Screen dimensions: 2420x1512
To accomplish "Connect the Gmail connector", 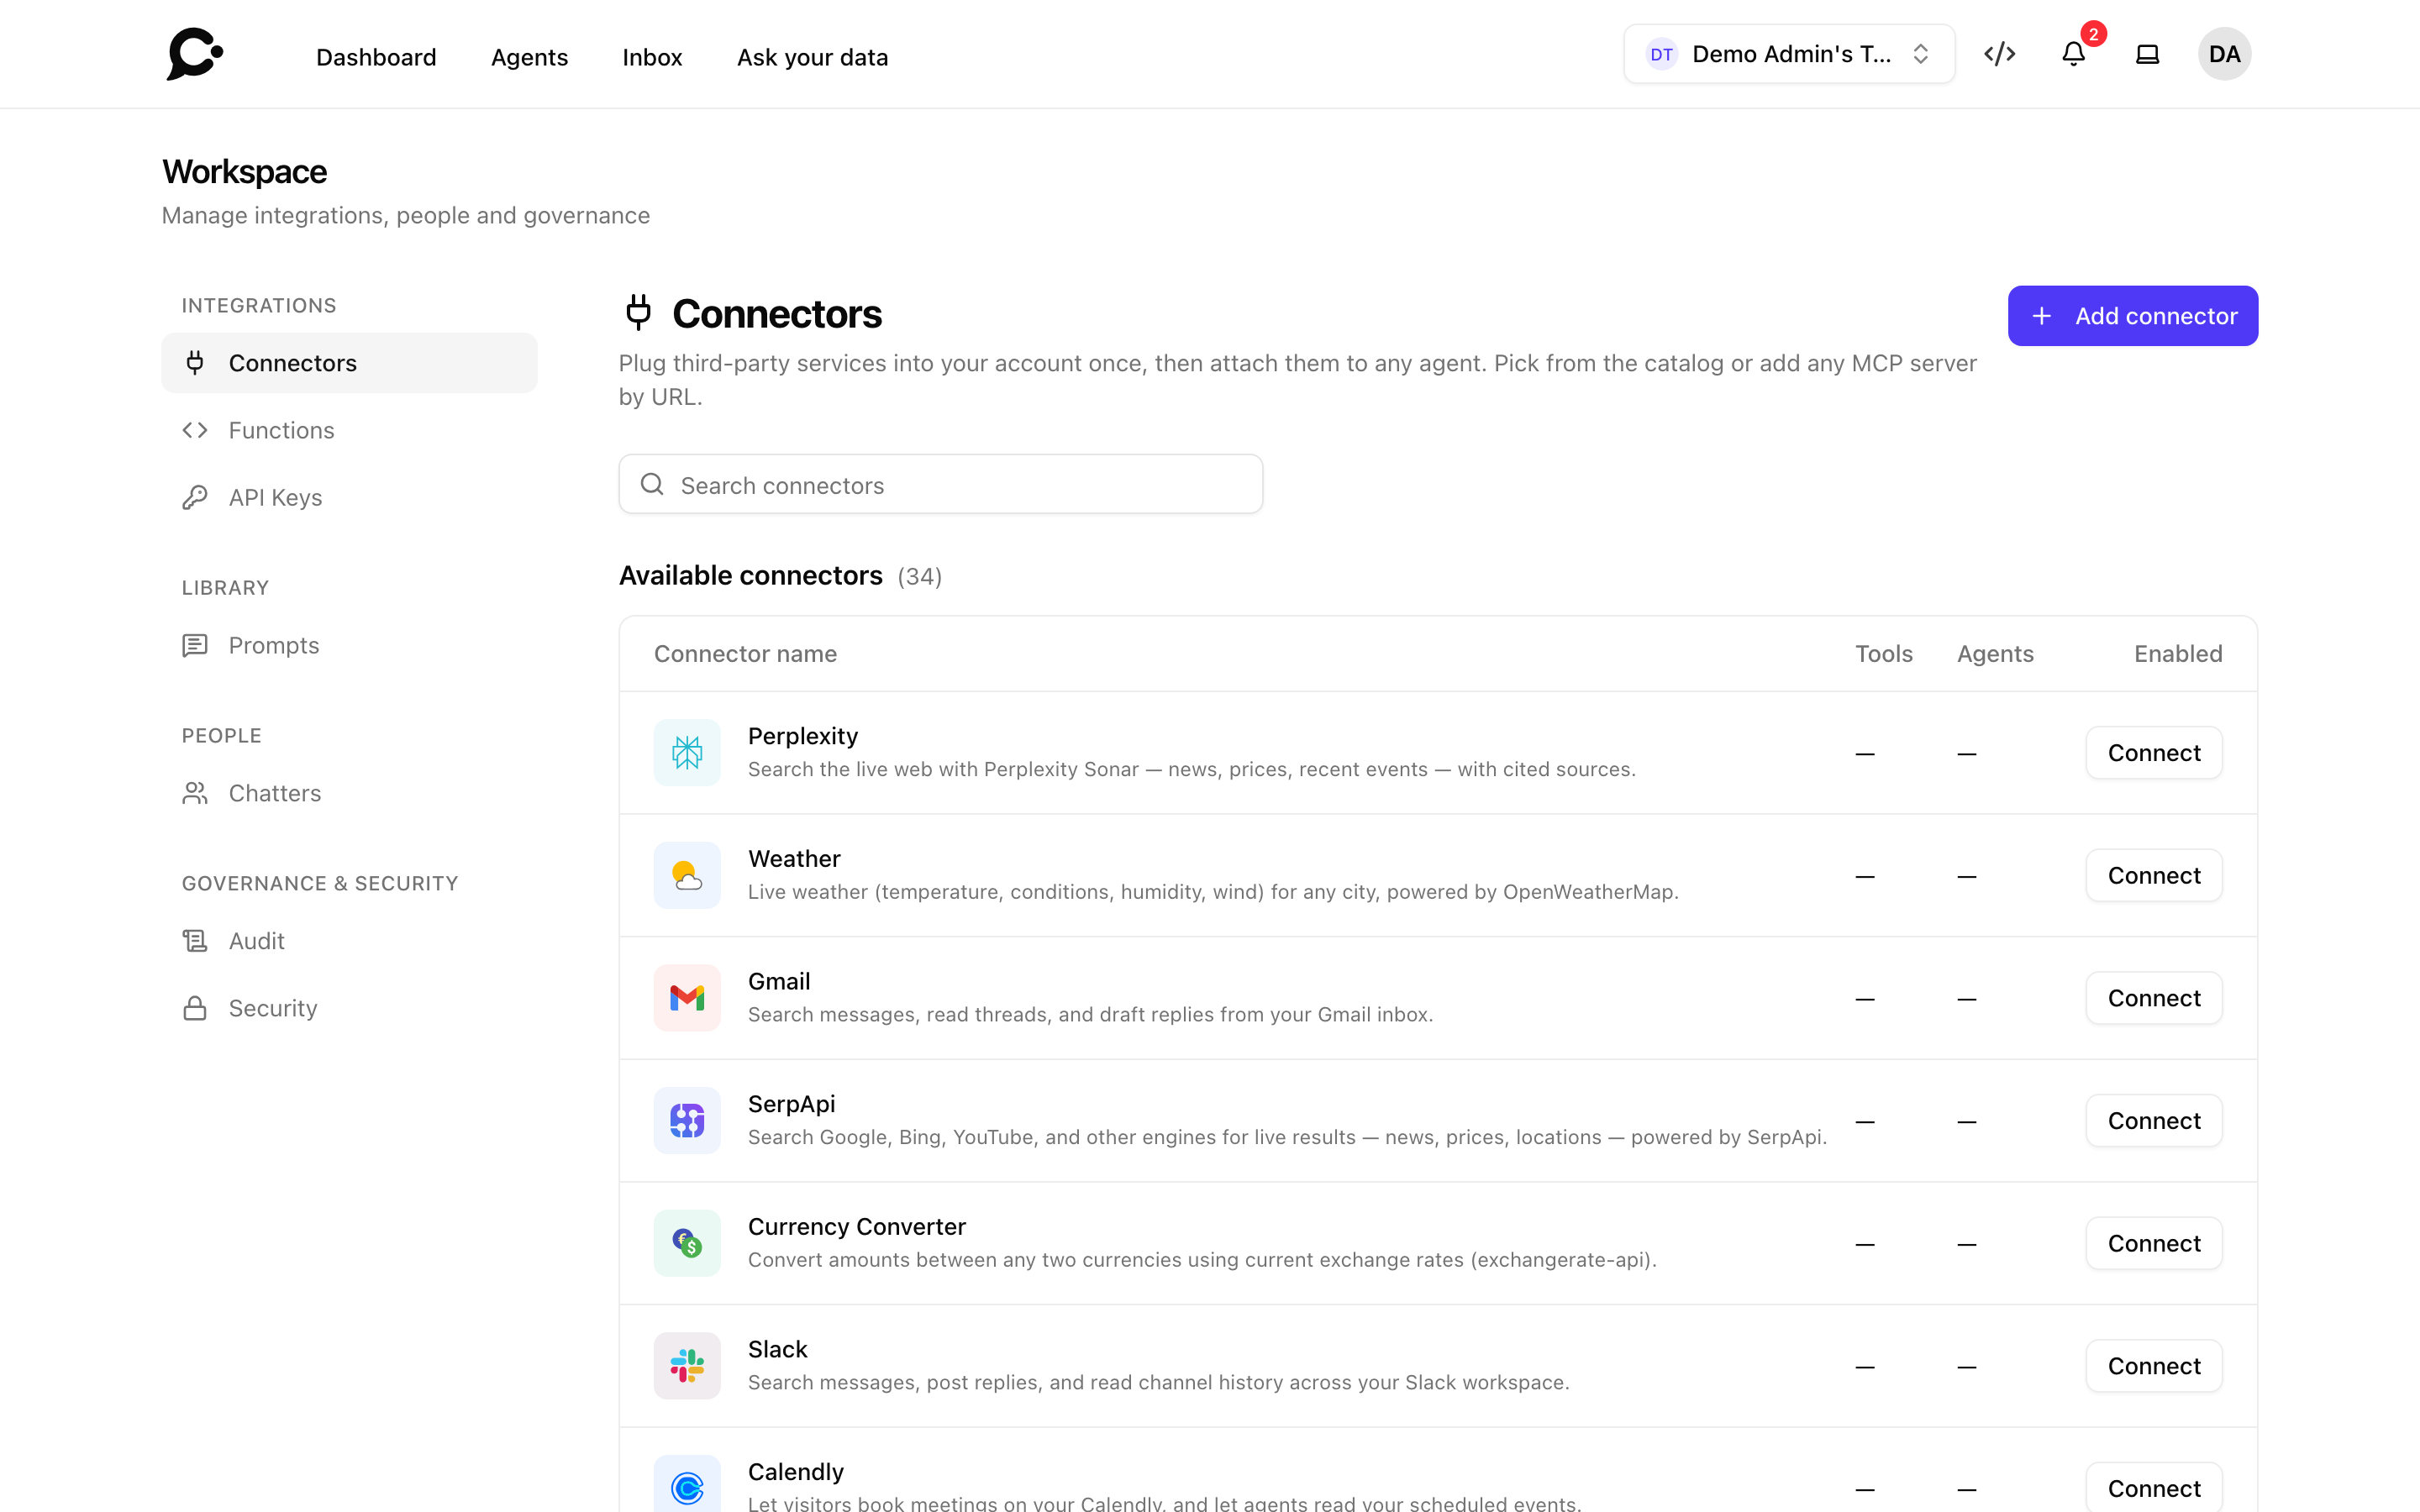I will point(2154,997).
